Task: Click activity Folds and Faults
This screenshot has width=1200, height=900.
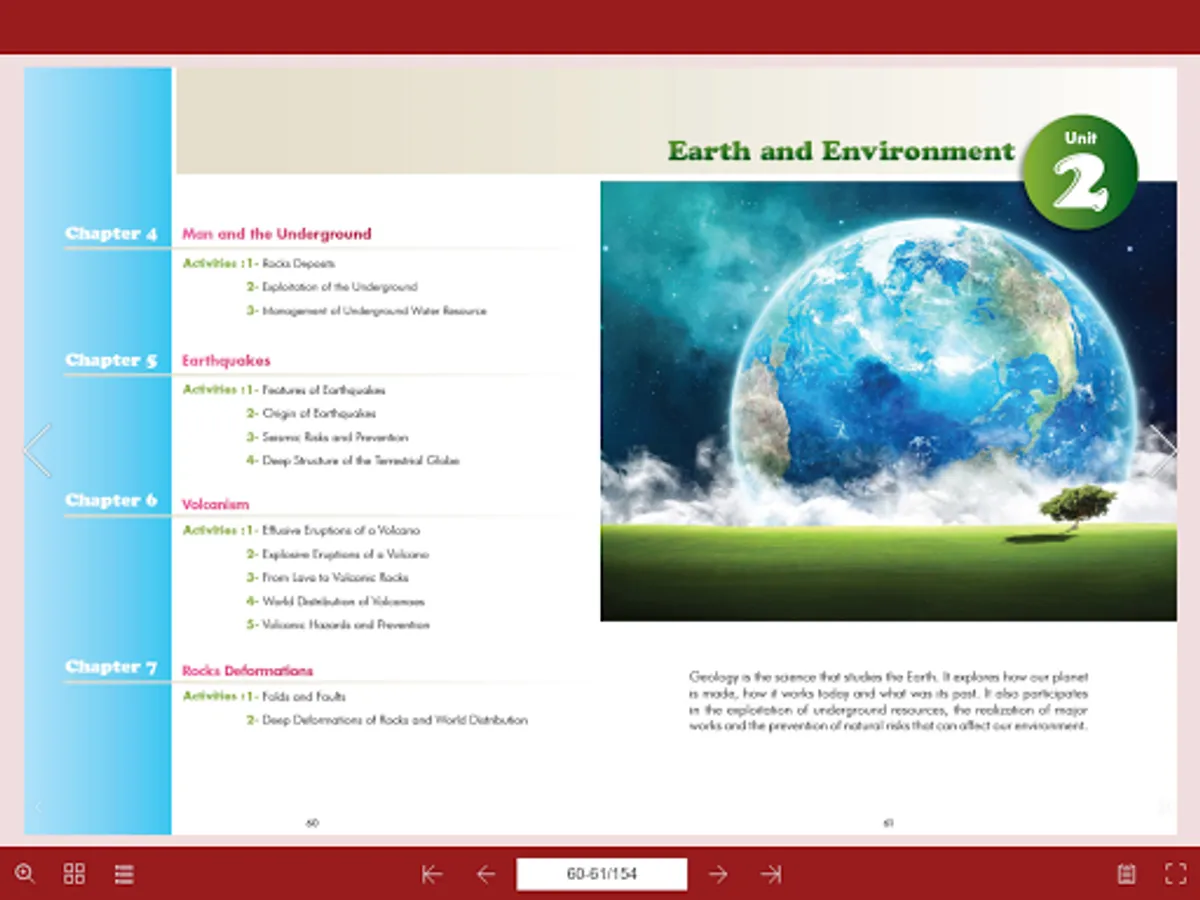Action: [x=303, y=697]
